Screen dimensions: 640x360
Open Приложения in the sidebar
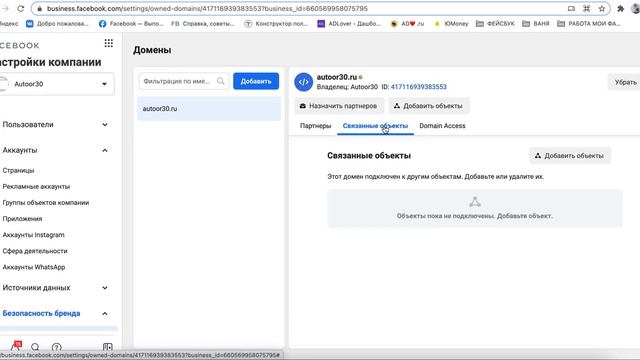22,219
